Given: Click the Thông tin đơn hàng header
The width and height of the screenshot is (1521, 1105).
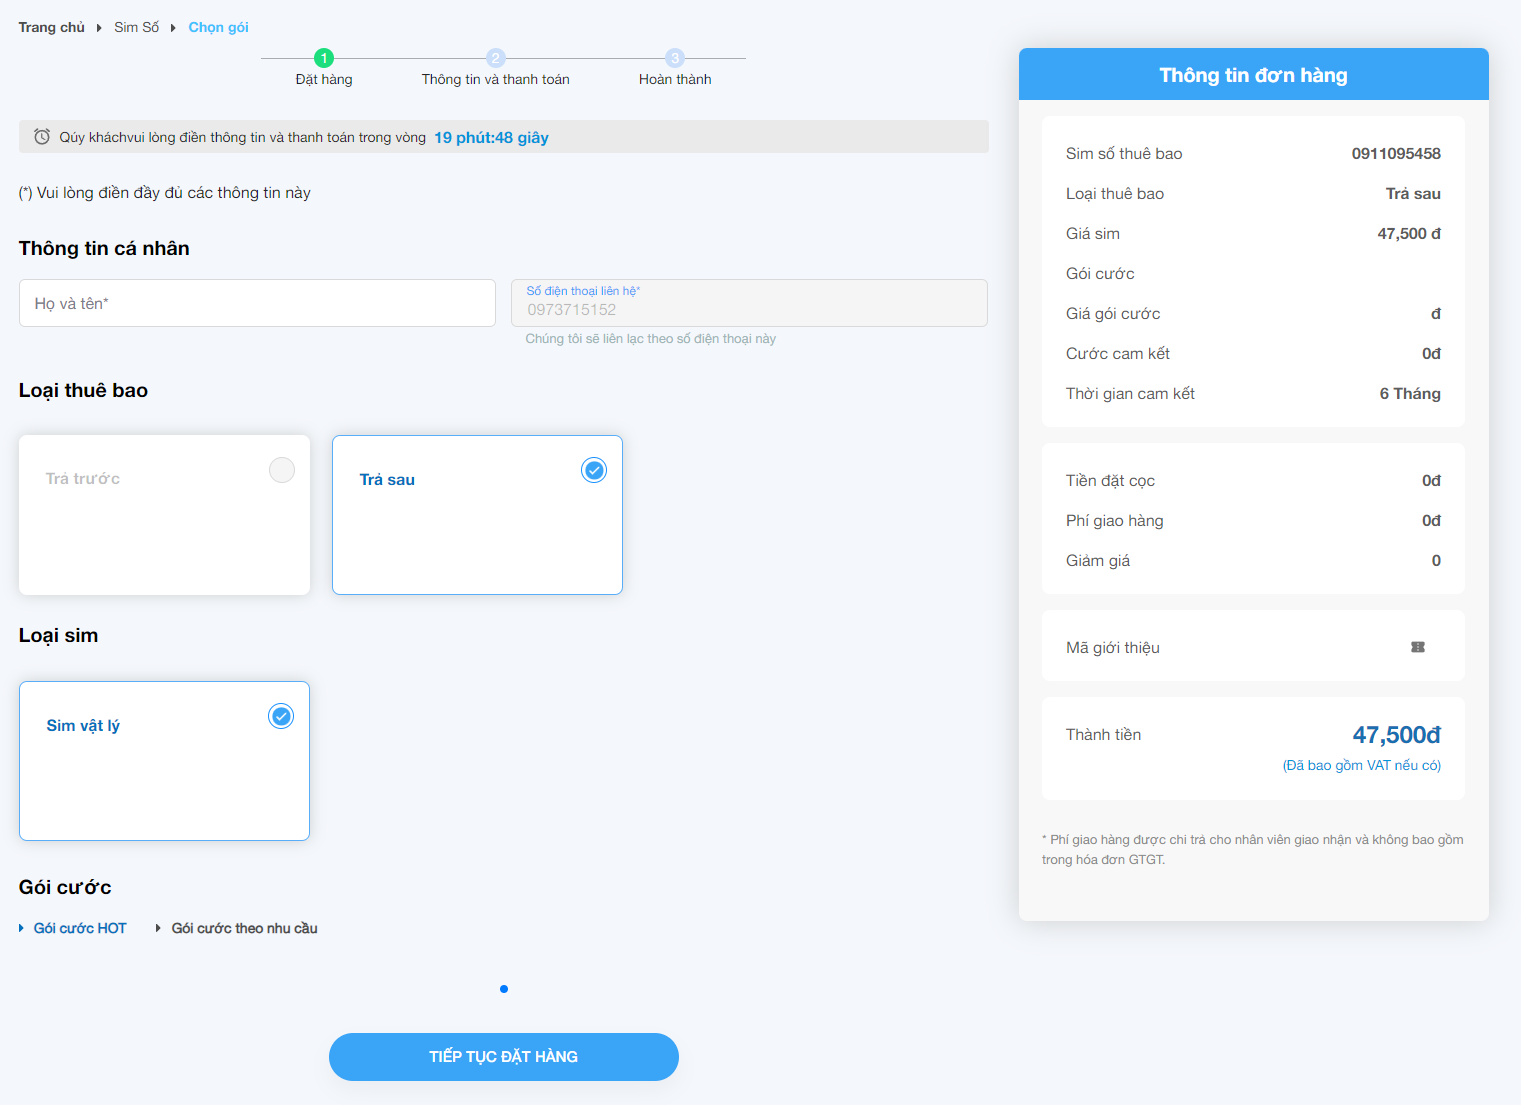Looking at the screenshot, I should [x=1254, y=75].
